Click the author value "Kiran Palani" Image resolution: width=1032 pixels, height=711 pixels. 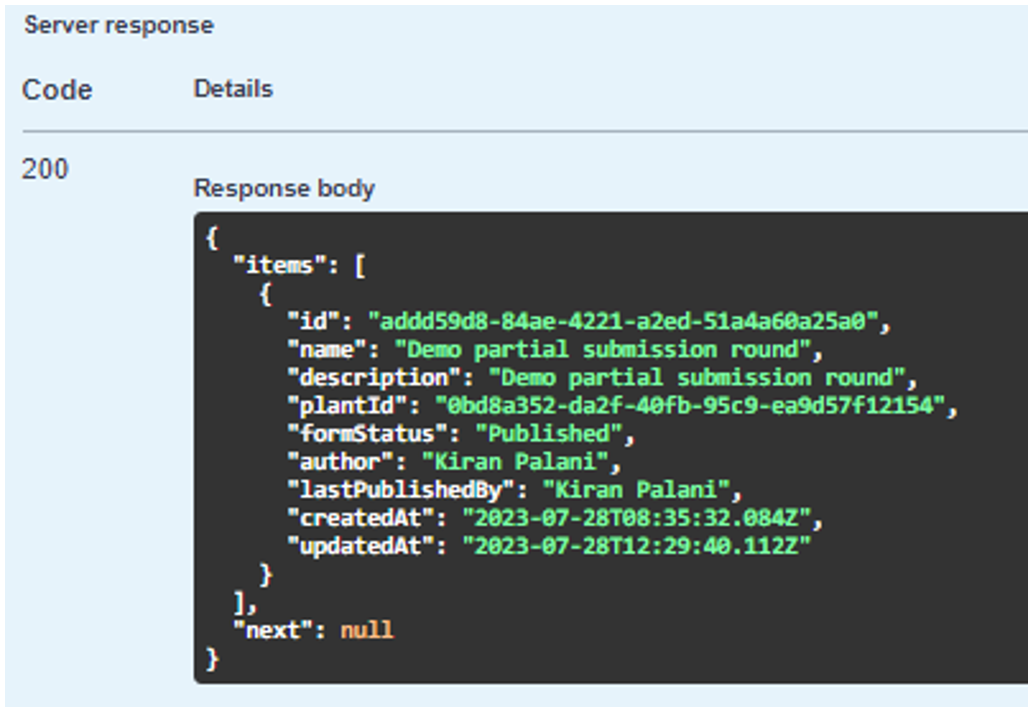point(520,462)
